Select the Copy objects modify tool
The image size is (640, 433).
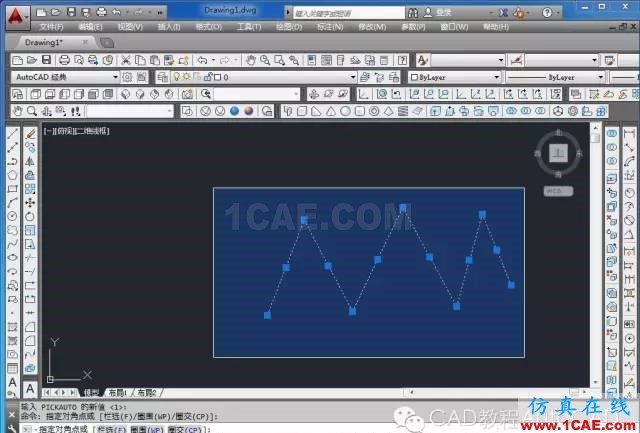pyautogui.click(x=30, y=147)
